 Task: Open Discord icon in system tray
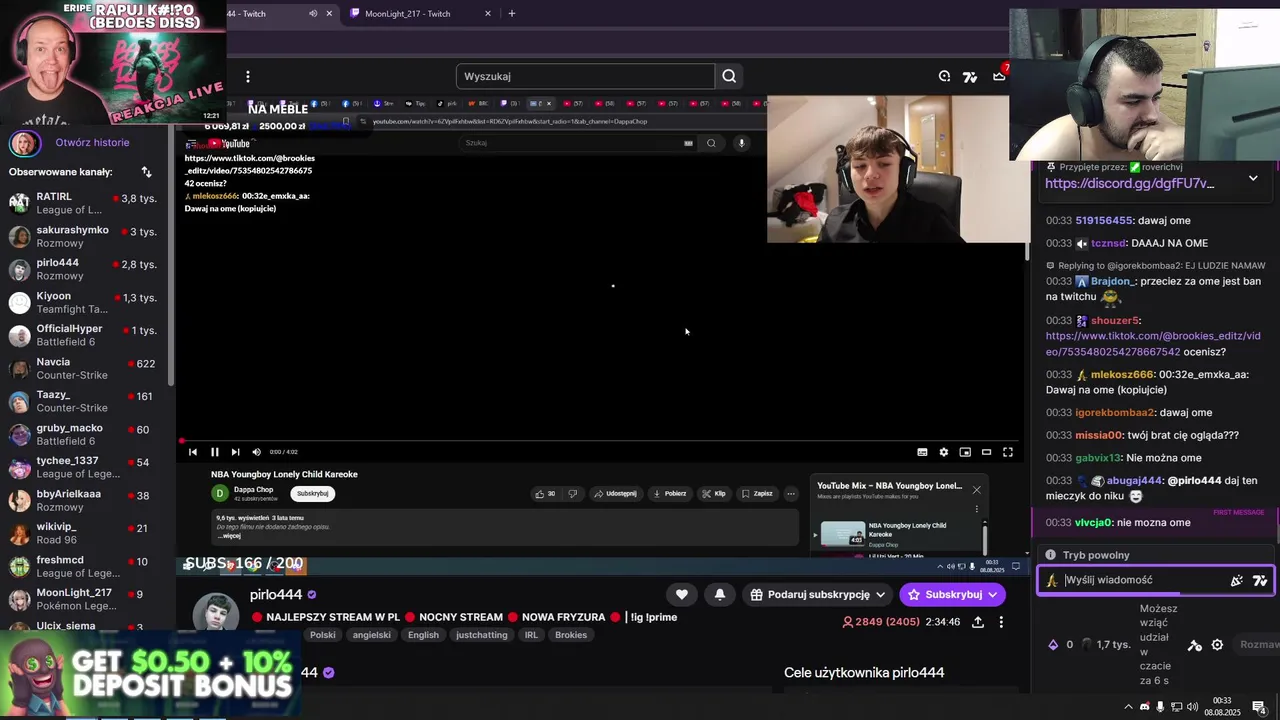point(1145,707)
